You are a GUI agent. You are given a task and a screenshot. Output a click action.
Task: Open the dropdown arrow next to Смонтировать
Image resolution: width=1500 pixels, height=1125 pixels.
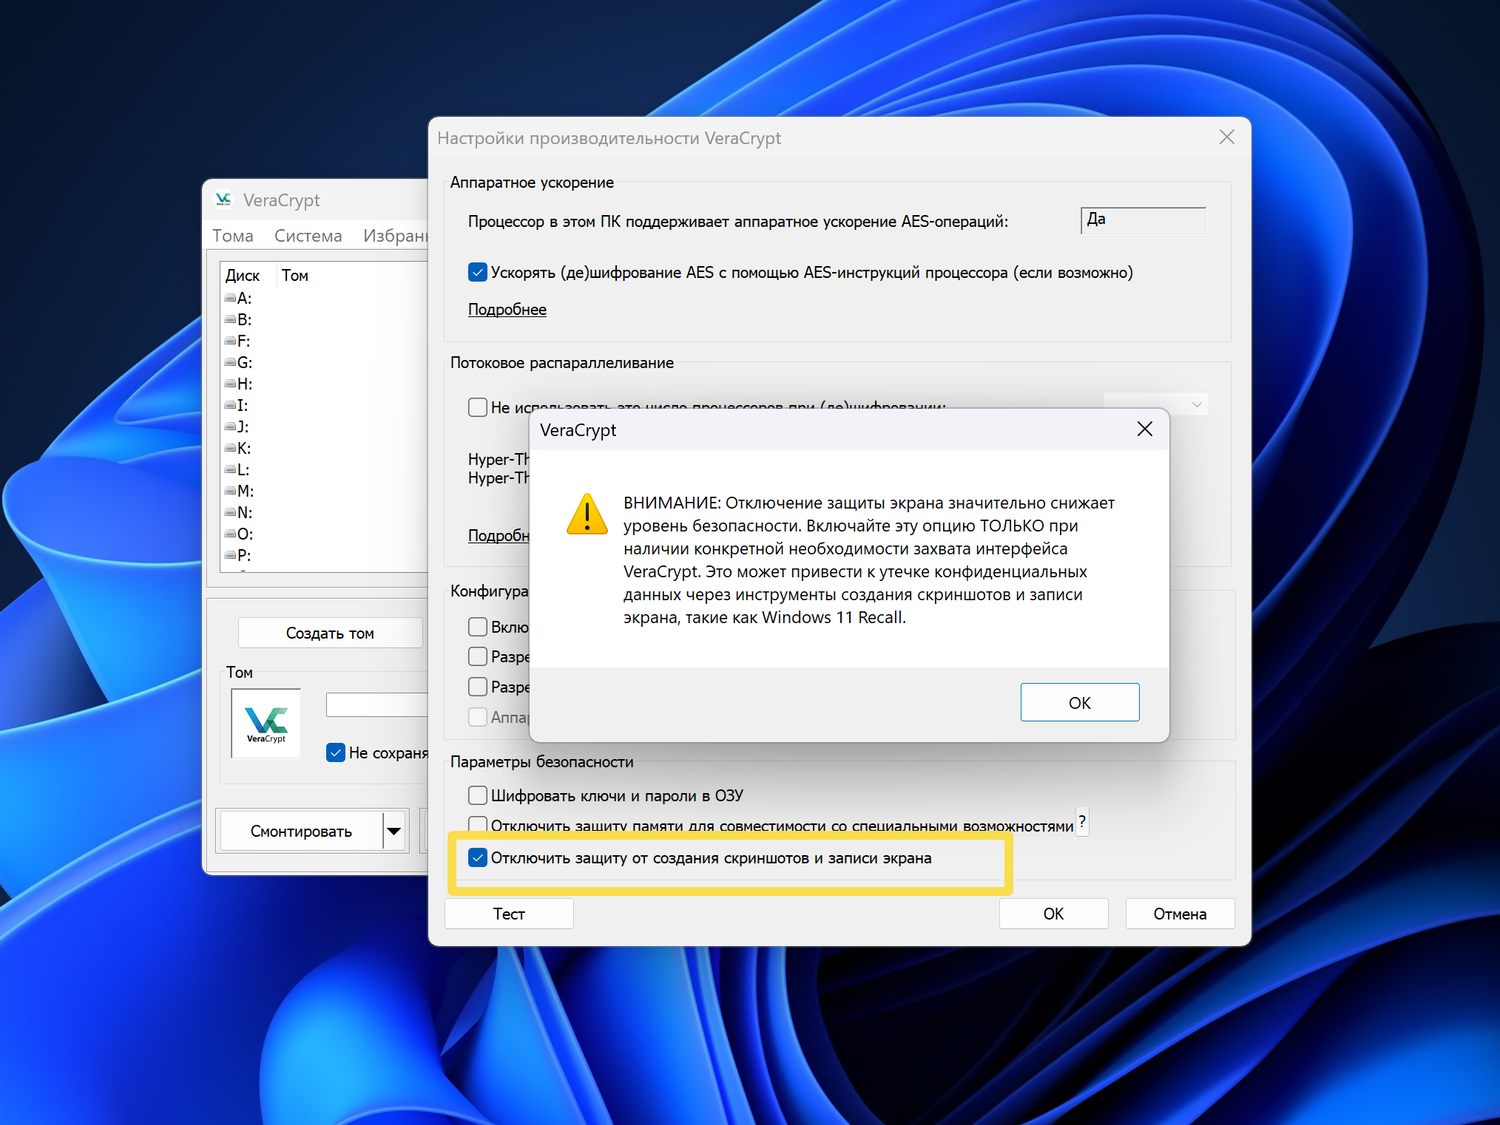tap(394, 831)
